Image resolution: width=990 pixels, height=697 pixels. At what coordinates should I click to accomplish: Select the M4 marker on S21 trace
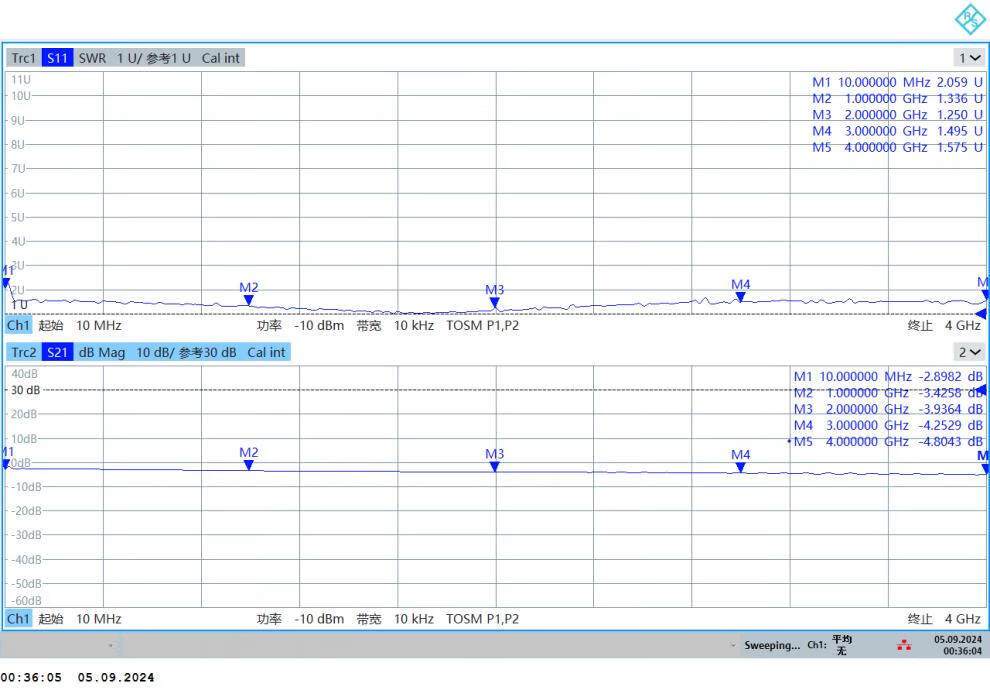[x=740, y=467]
